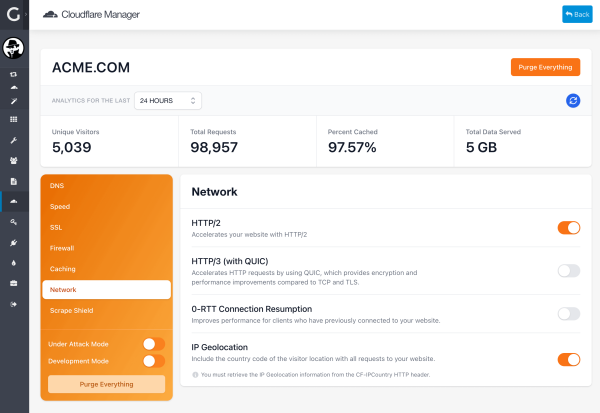Screen dimensions: 600x413
Task: Click the Cloudflare cloud logo in header
Action: 50,15
